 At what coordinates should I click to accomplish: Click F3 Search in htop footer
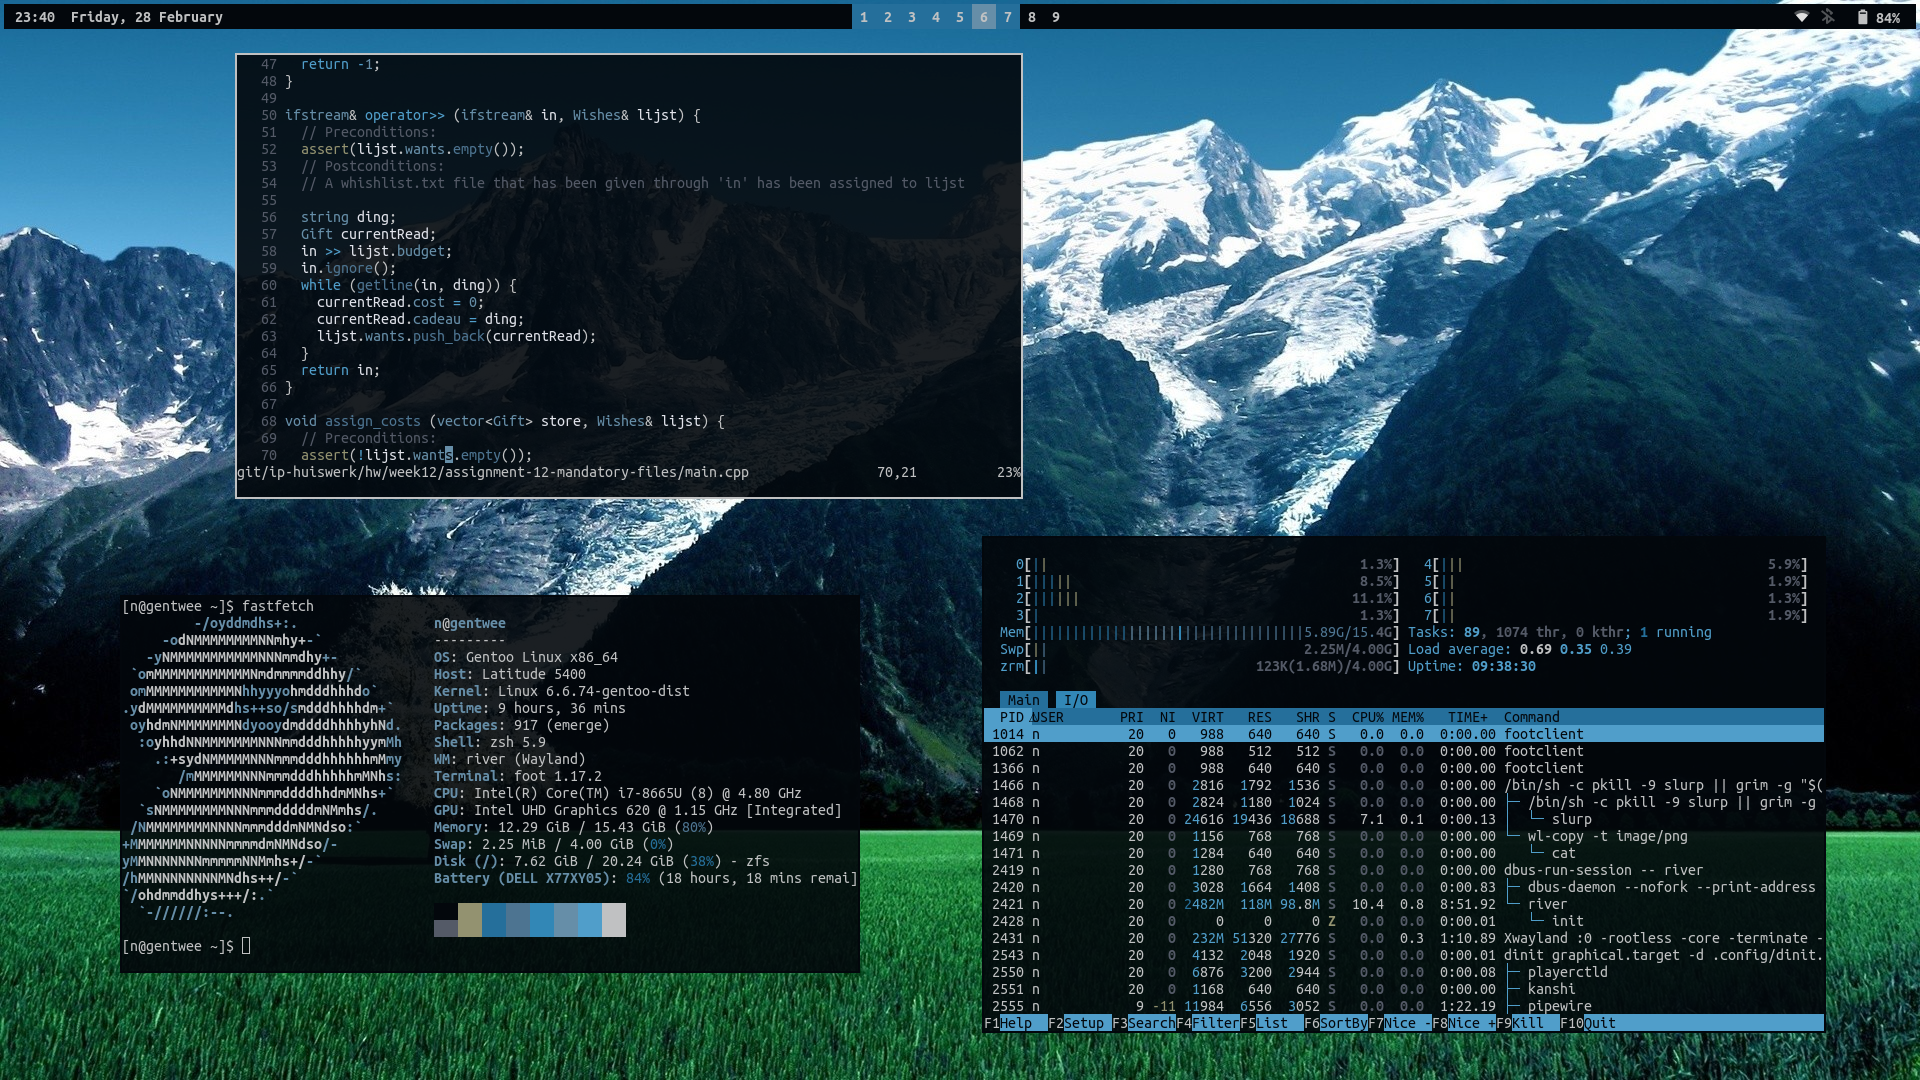pos(1144,1023)
